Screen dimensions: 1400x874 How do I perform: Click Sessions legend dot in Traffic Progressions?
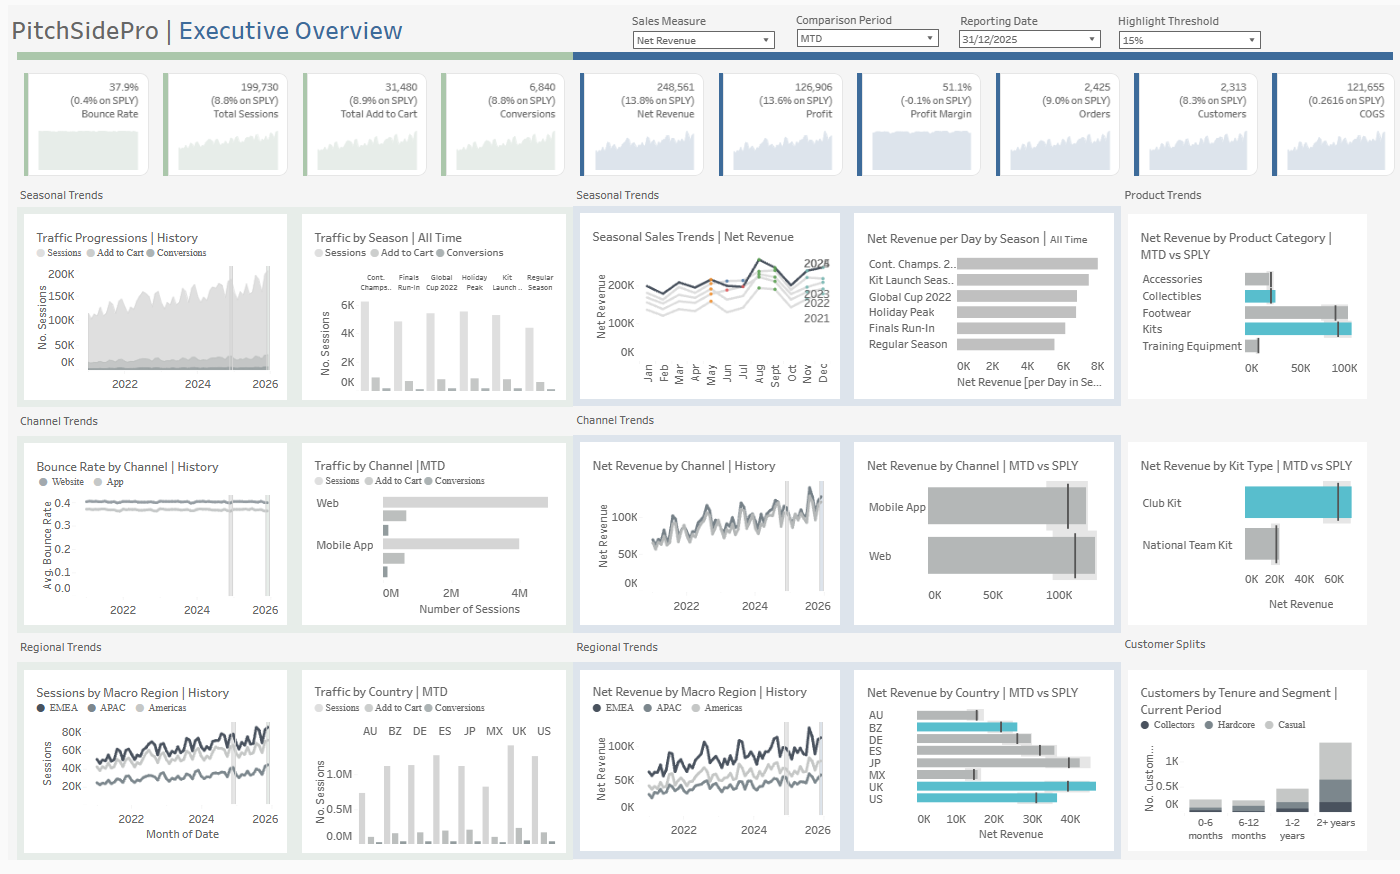[x=41, y=253]
